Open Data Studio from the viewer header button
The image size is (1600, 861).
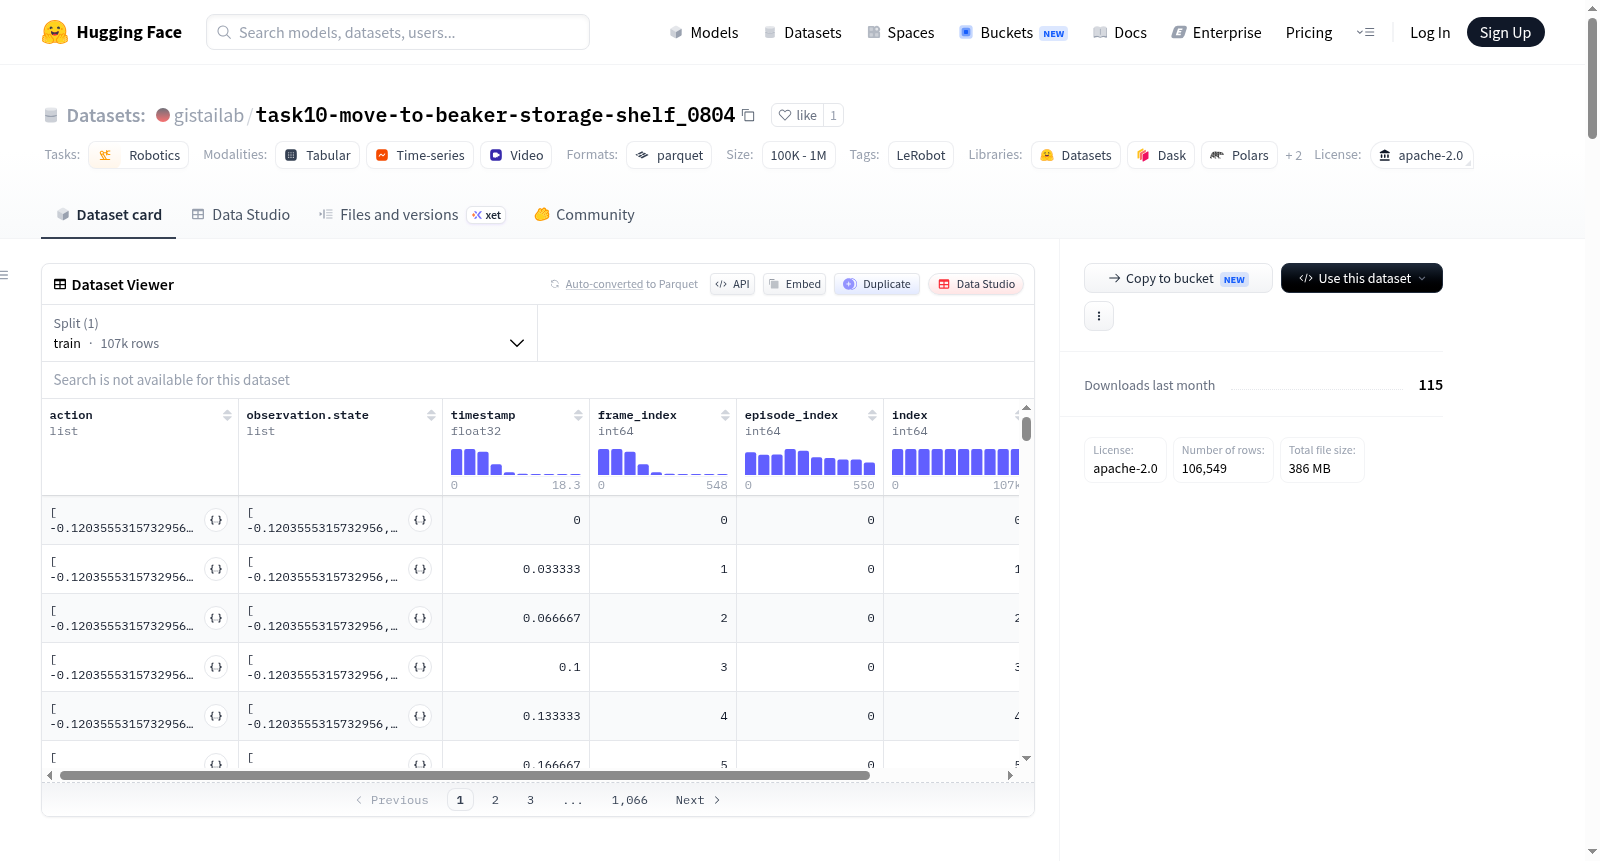976,284
